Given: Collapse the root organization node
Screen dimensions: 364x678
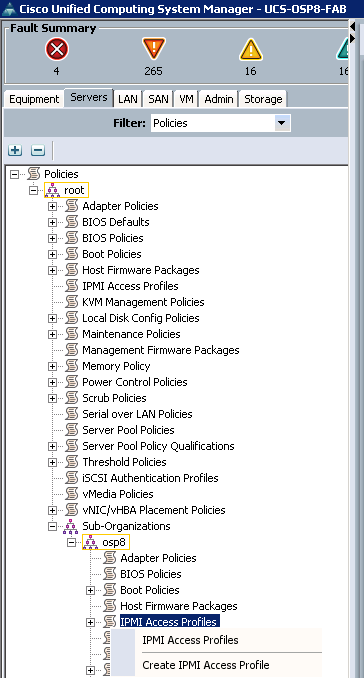Looking at the screenshot, I should [33, 190].
